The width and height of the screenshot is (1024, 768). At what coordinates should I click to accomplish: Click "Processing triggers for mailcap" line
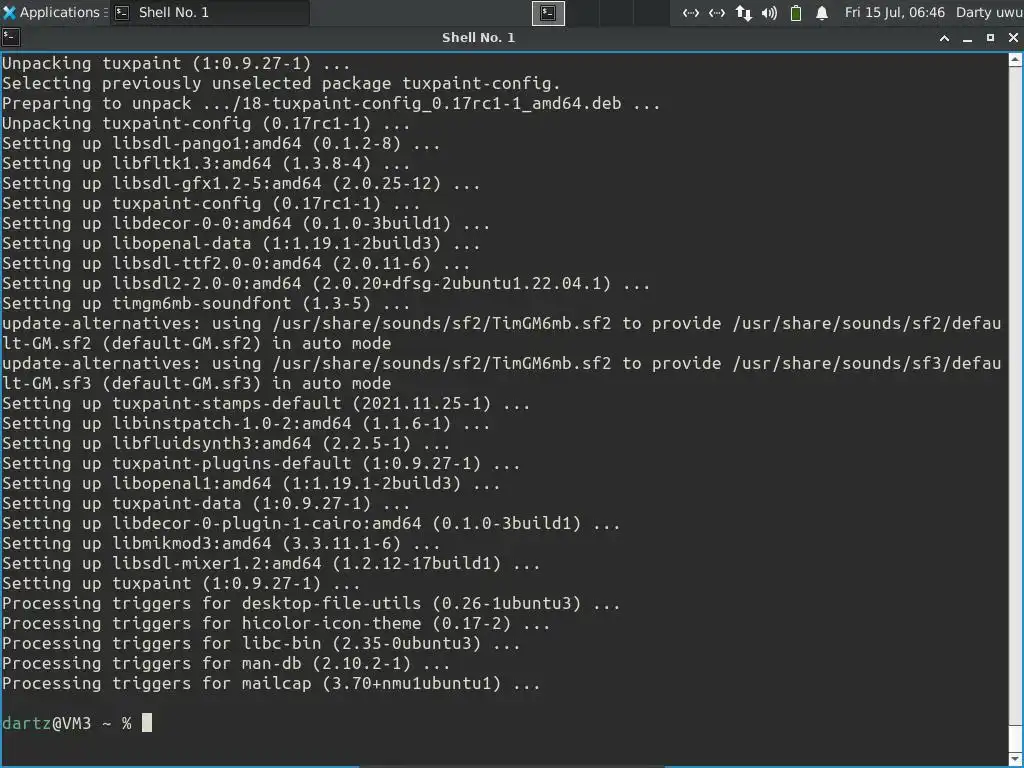(x=272, y=684)
